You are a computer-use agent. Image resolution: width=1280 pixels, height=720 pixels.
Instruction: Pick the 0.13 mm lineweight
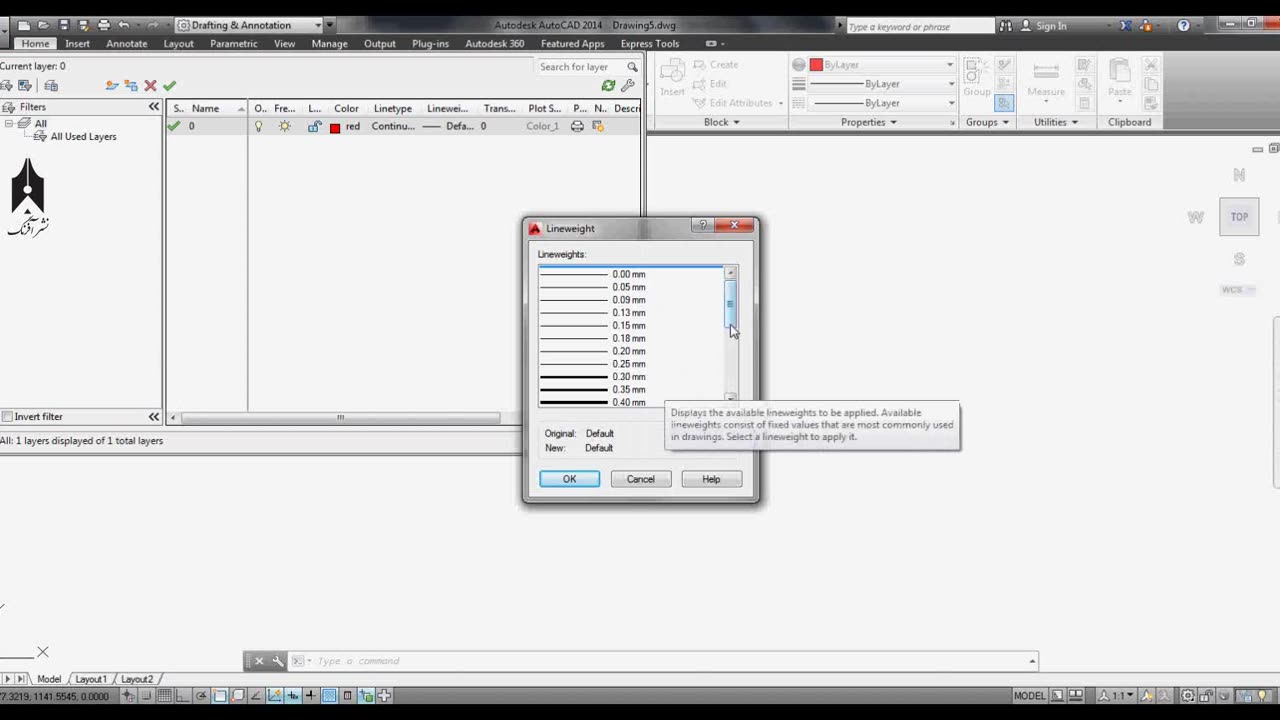click(x=631, y=313)
